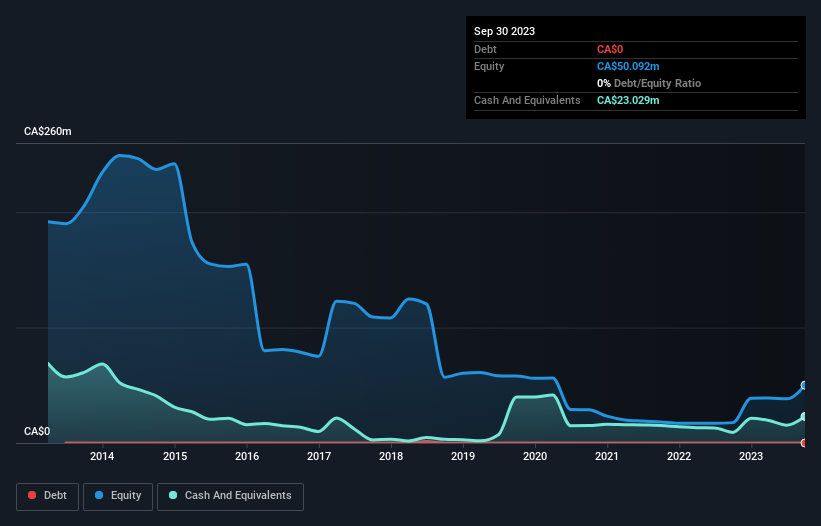
Task: Click the Equity label in tooltip
Action: [x=489, y=66]
